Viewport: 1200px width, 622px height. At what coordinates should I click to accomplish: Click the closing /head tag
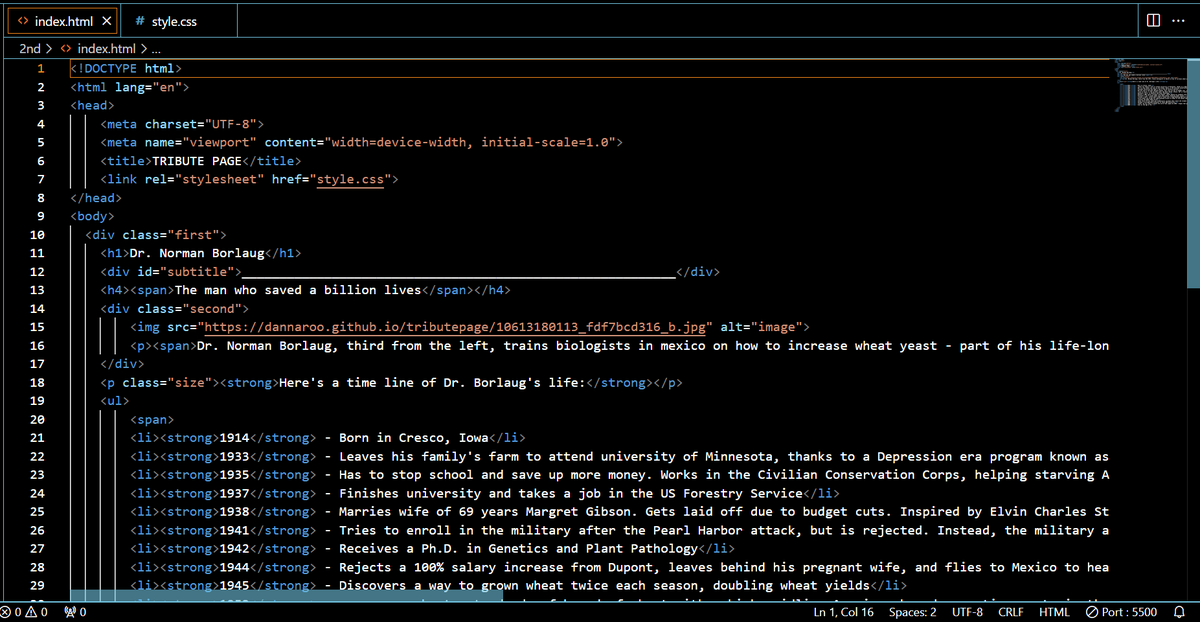(96, 198)
